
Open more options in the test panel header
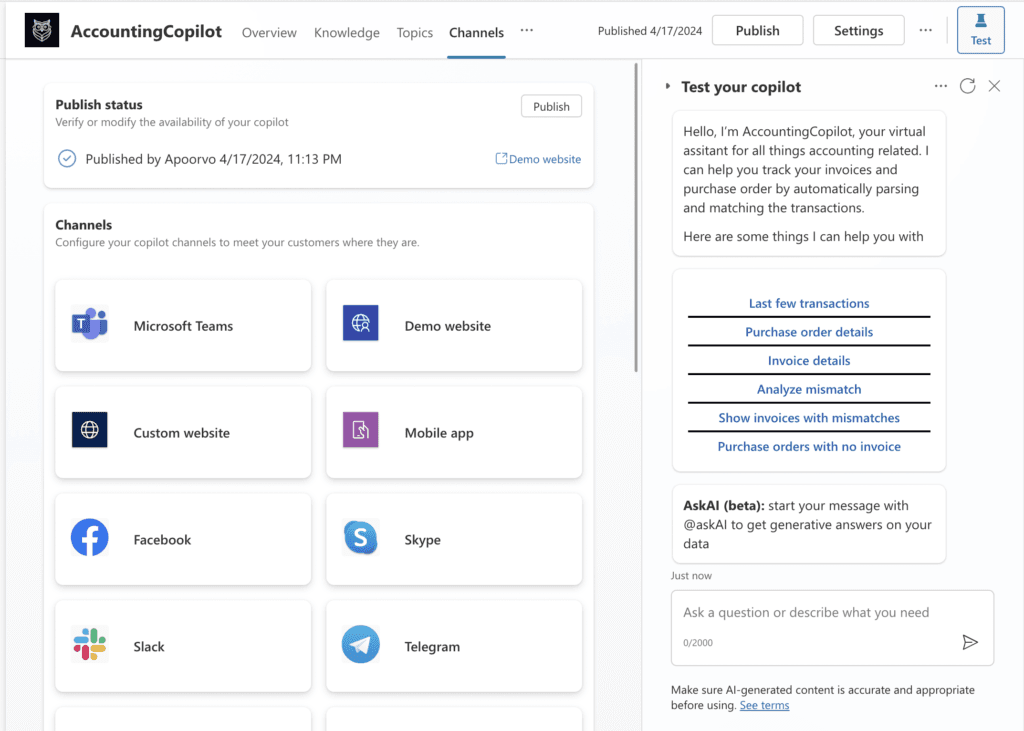coord(940,86)
